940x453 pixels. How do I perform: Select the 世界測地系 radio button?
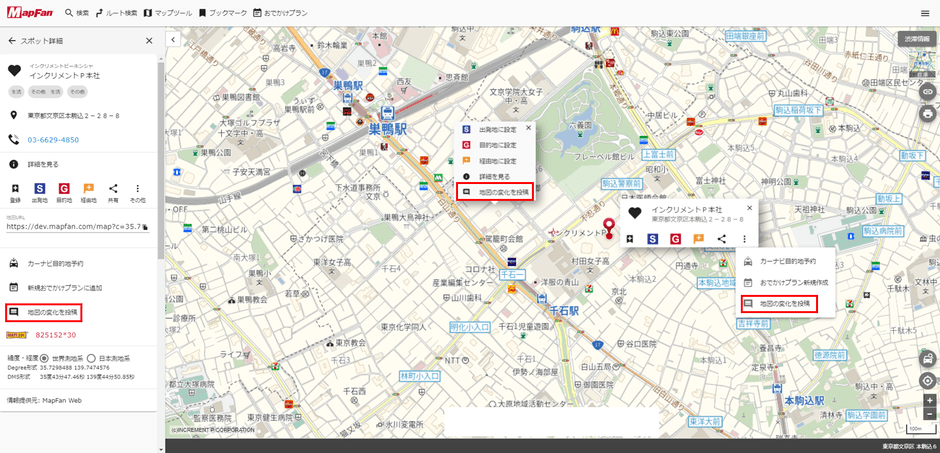[44, 357]
